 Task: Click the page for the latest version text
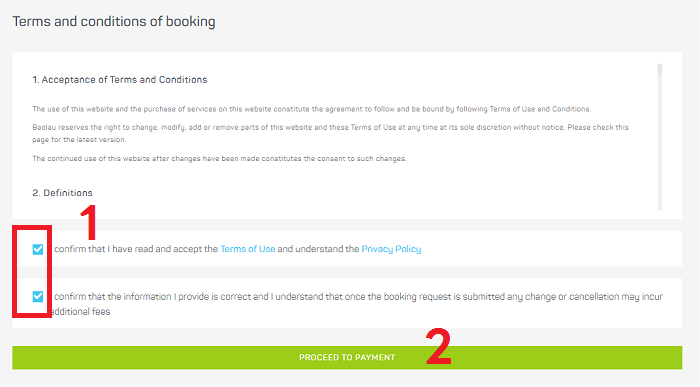[x=79, y=140]
